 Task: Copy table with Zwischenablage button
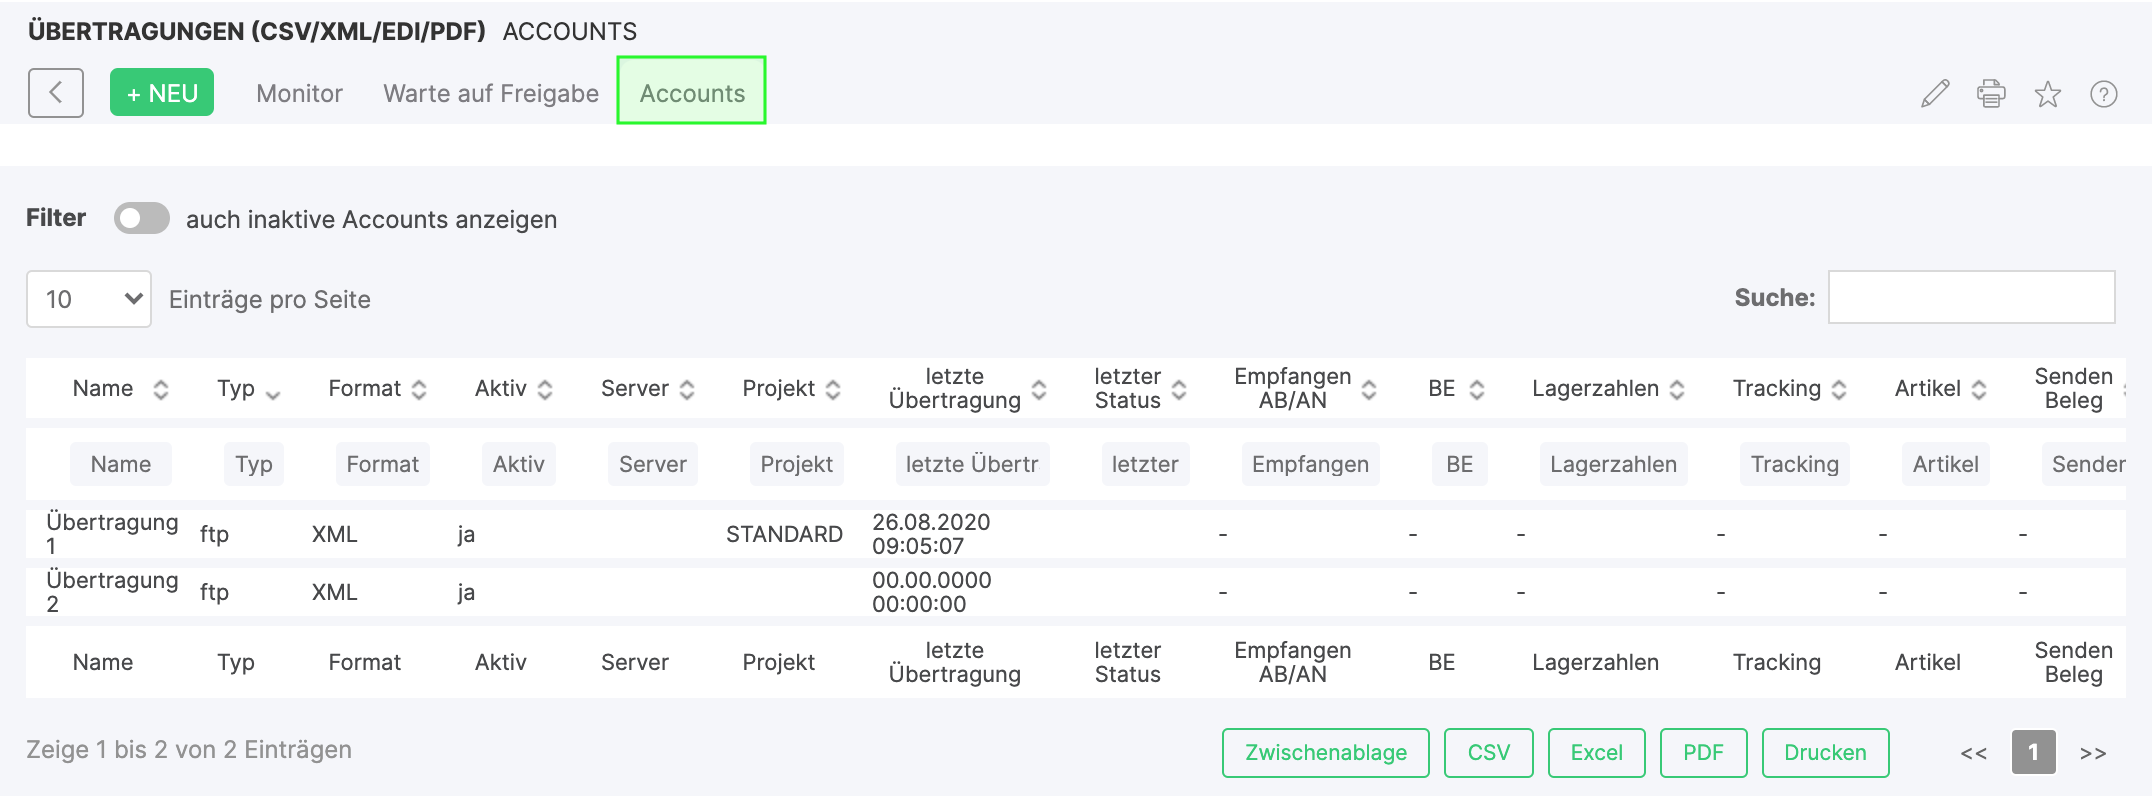[1325, 752]
